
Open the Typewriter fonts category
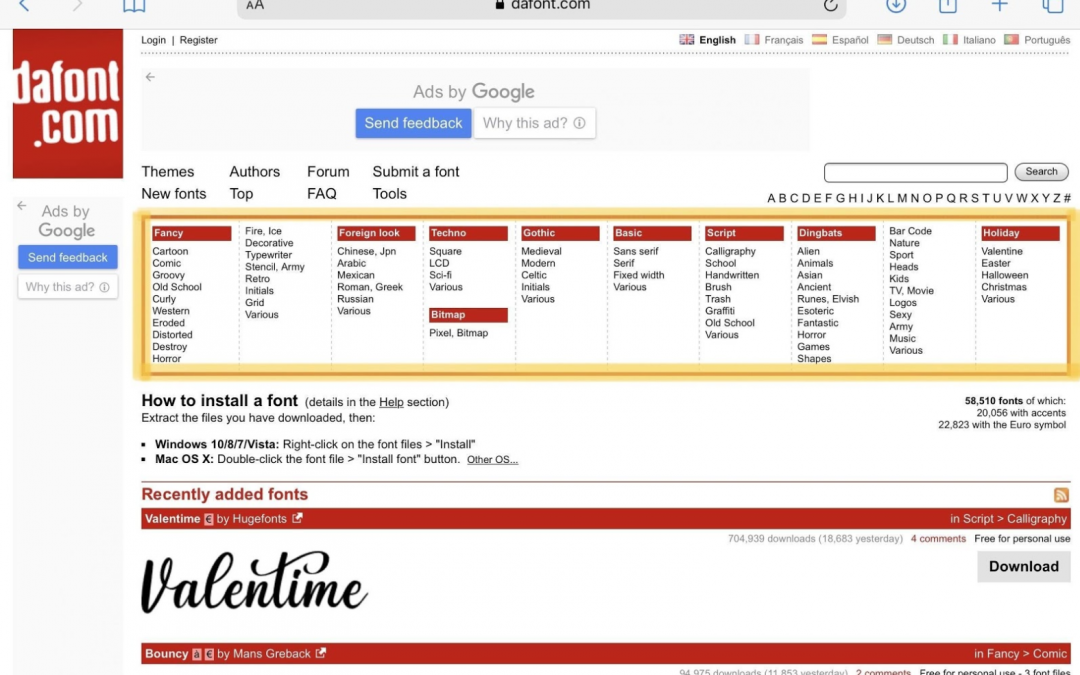click(269, 255)
